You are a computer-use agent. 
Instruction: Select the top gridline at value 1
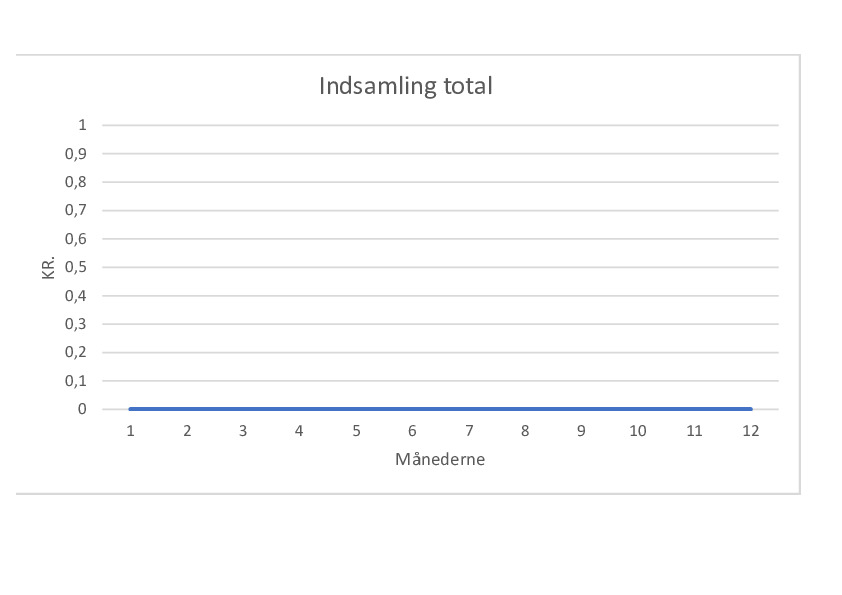[440, 125]
